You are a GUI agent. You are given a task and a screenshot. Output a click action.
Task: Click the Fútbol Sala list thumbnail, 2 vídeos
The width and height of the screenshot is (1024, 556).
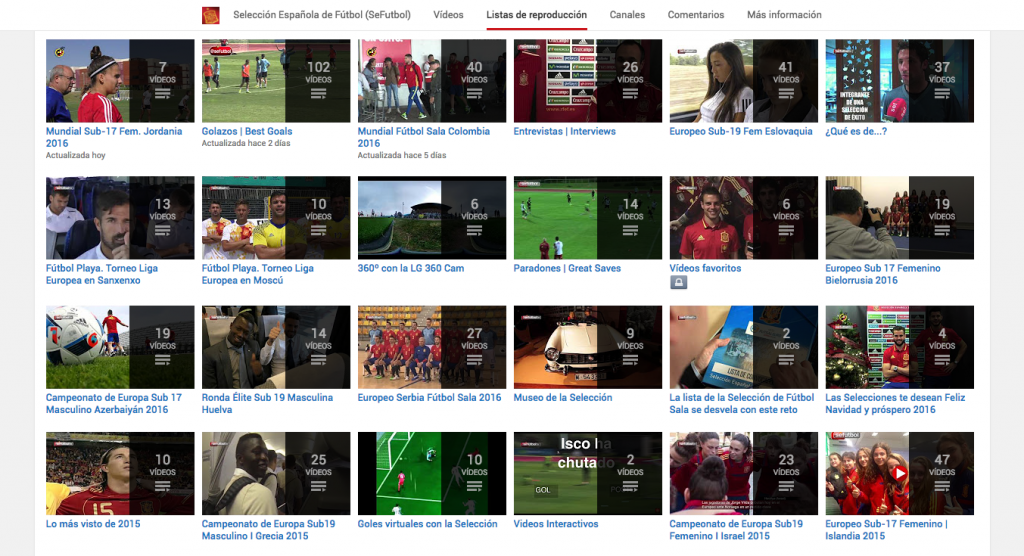(744, 347)
